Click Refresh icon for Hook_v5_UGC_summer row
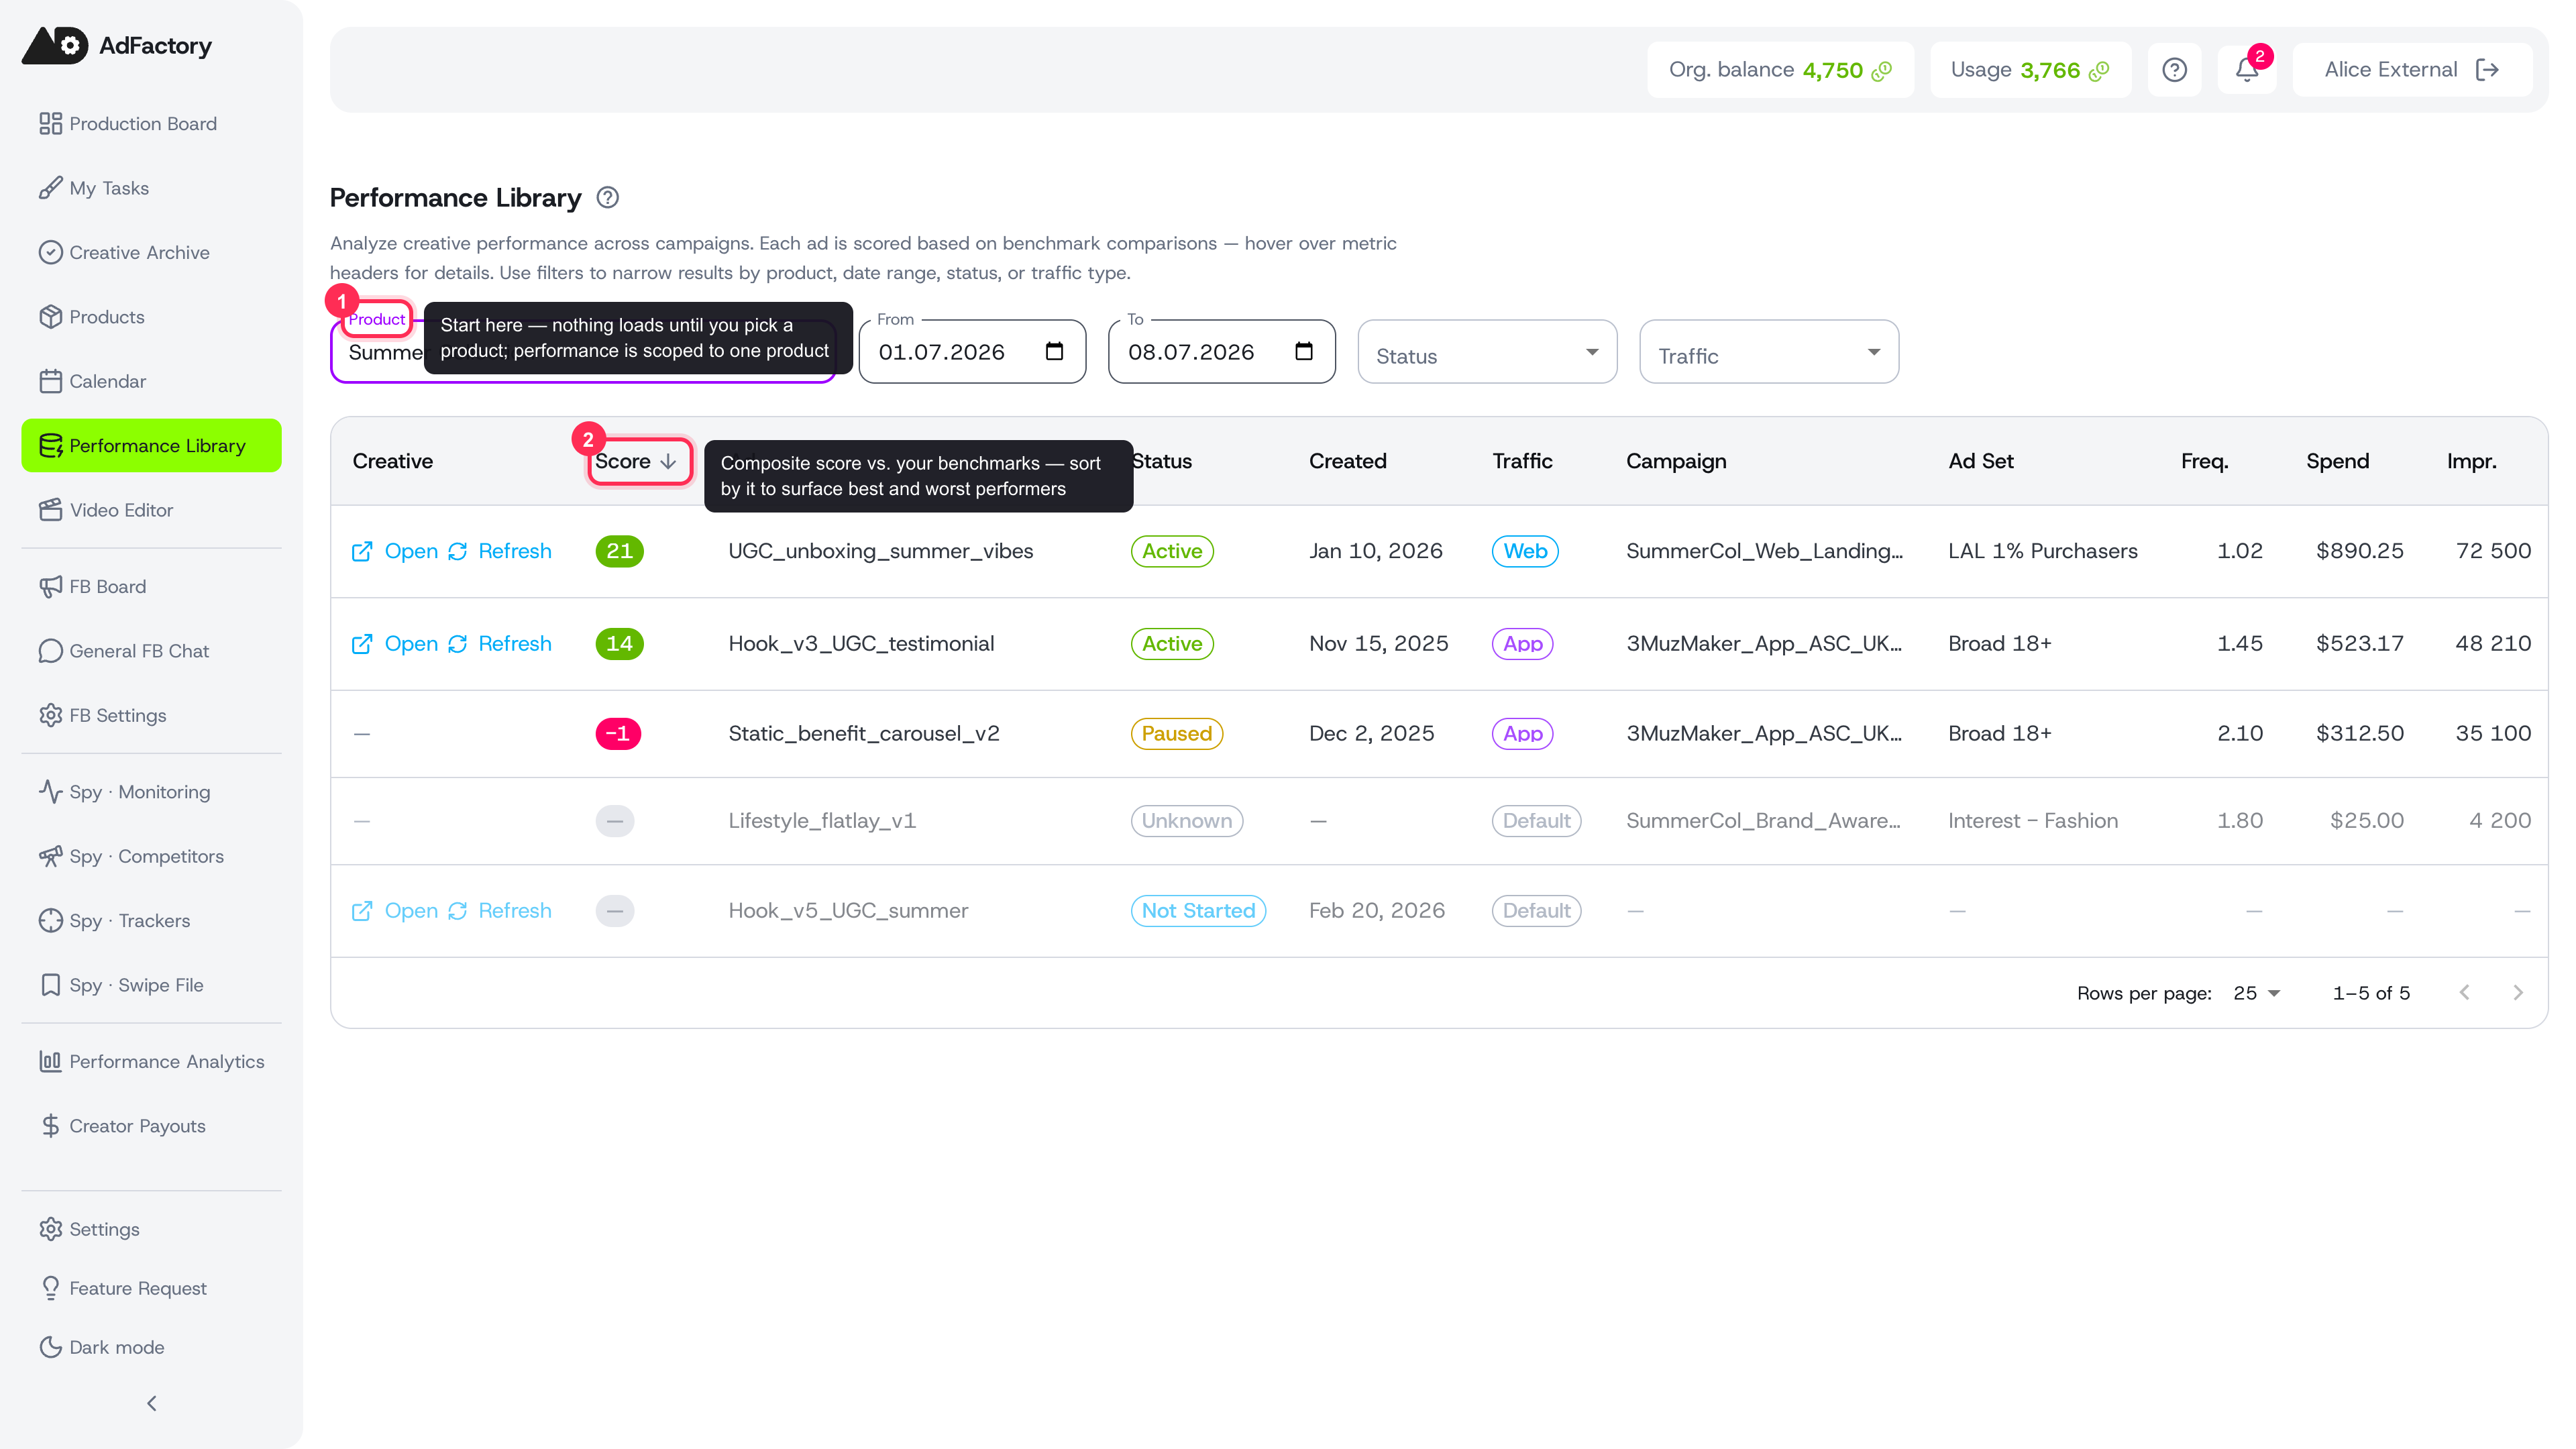This screenshot has height=1449, width=2576. pyautogui.click(x=457, y=911)
